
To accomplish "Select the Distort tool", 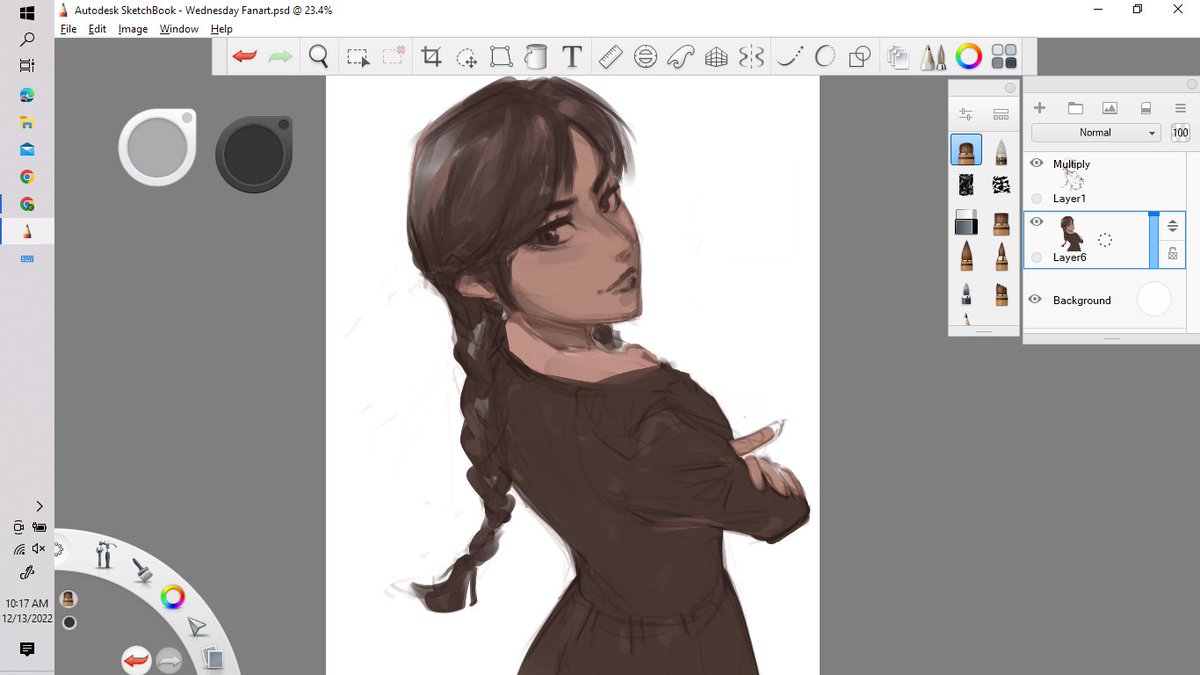I will point(501,57).
